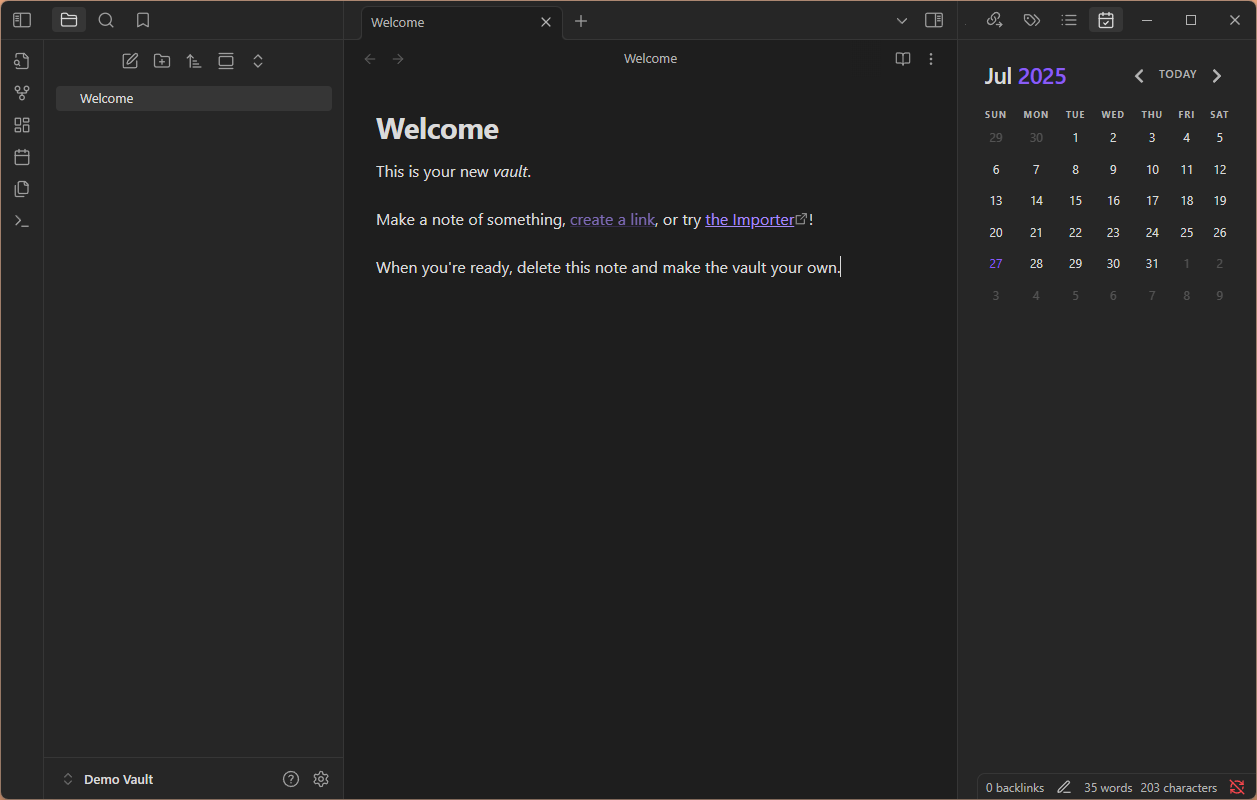Image resolution: width=1257 pixels, height=800 pixels.
Task: Click the Demo Vault name
Action: click(x=119, y=779)
